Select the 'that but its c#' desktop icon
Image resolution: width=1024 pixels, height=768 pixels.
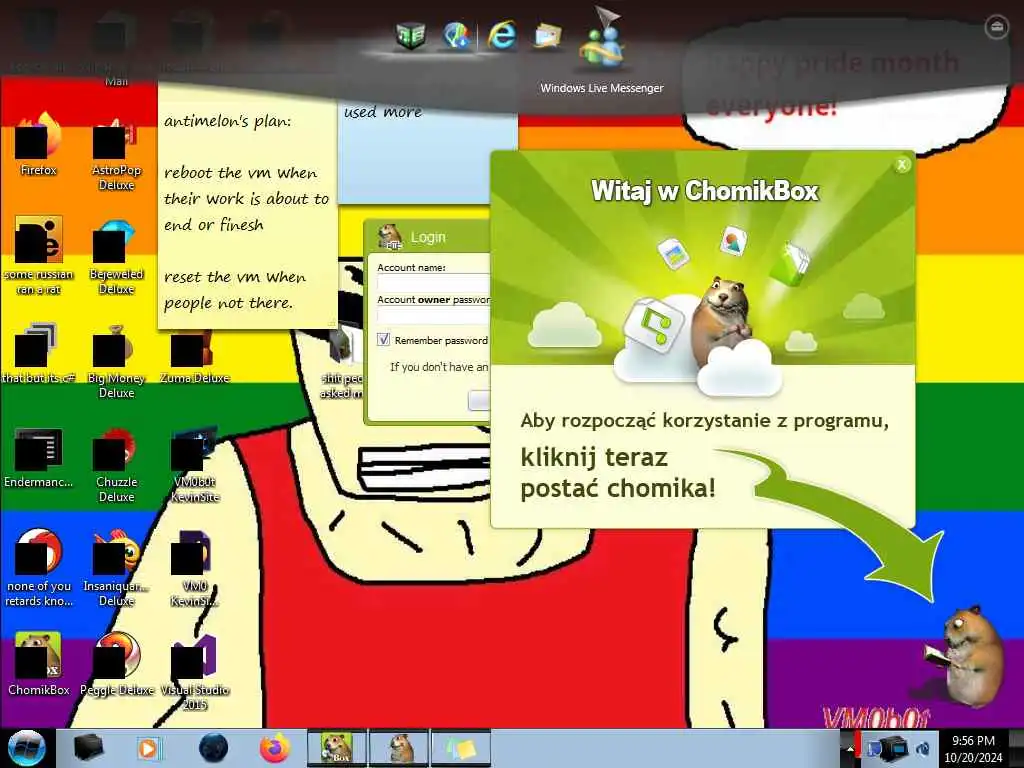39,353
